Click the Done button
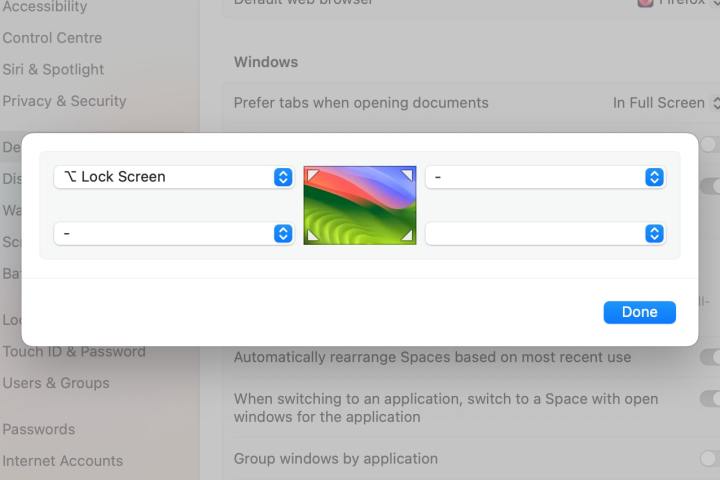The width and height of the screenshot is (720, 480). point(639,312)
